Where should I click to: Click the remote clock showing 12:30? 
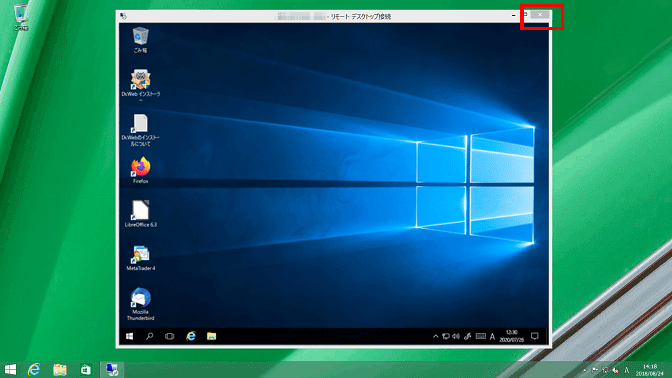point(512,336)
